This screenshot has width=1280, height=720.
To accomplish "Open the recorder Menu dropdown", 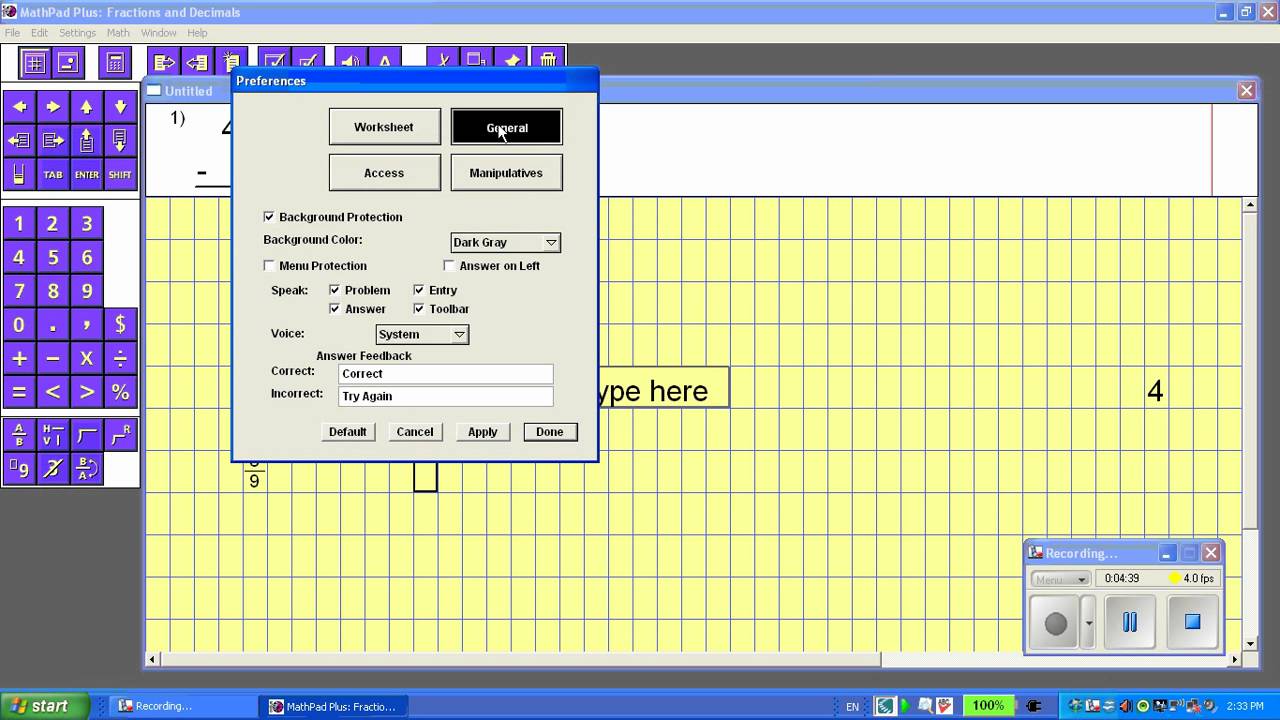I will pos(1060,580).
